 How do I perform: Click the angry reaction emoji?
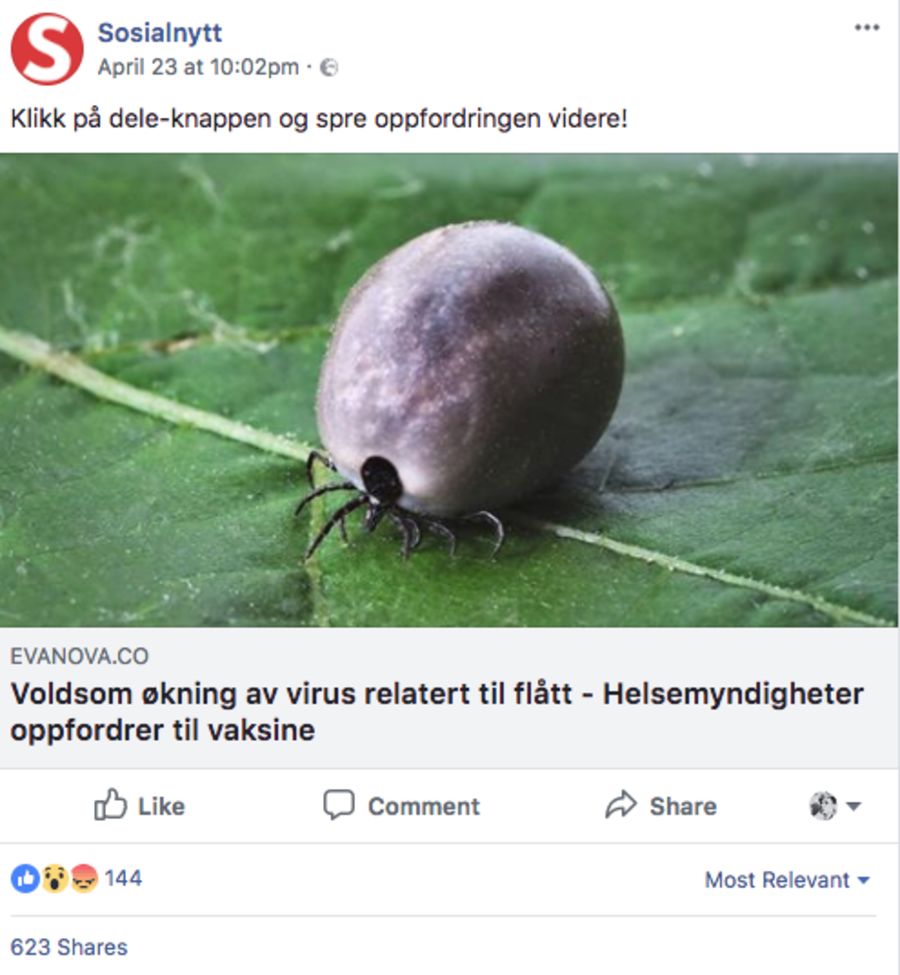84,879
